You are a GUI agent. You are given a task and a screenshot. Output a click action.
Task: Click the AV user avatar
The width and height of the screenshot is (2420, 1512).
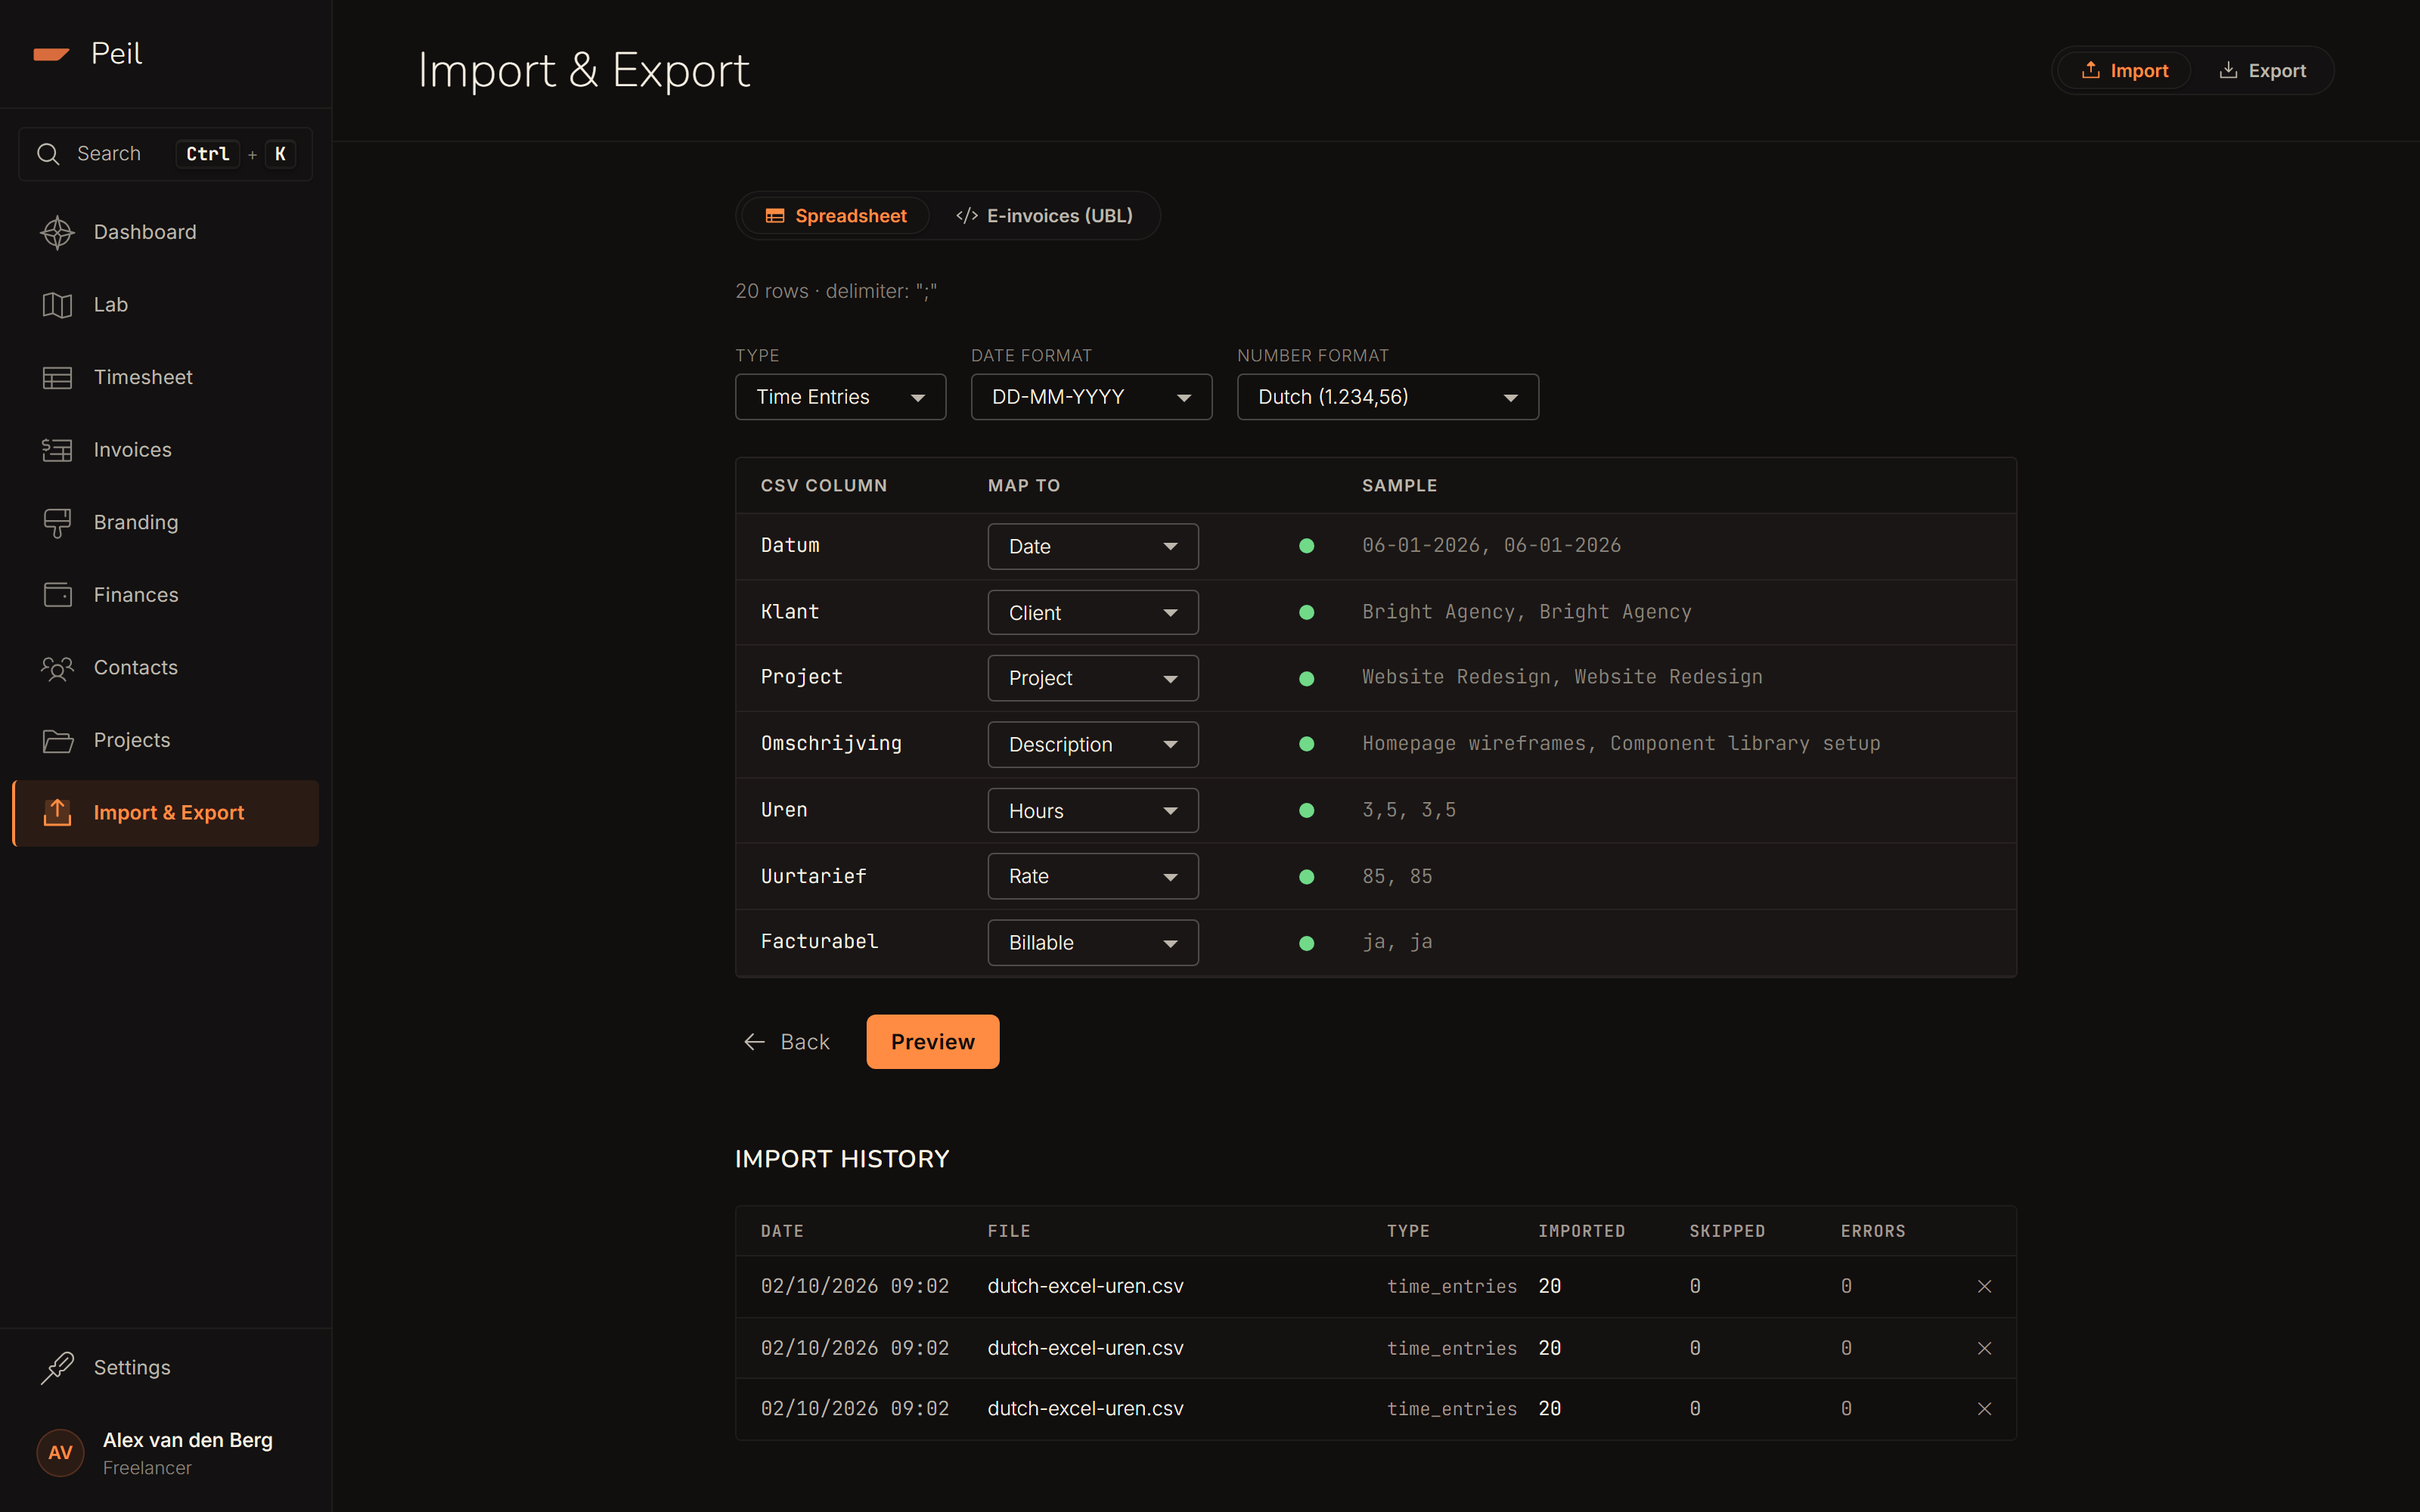[x=60, y=1453]
